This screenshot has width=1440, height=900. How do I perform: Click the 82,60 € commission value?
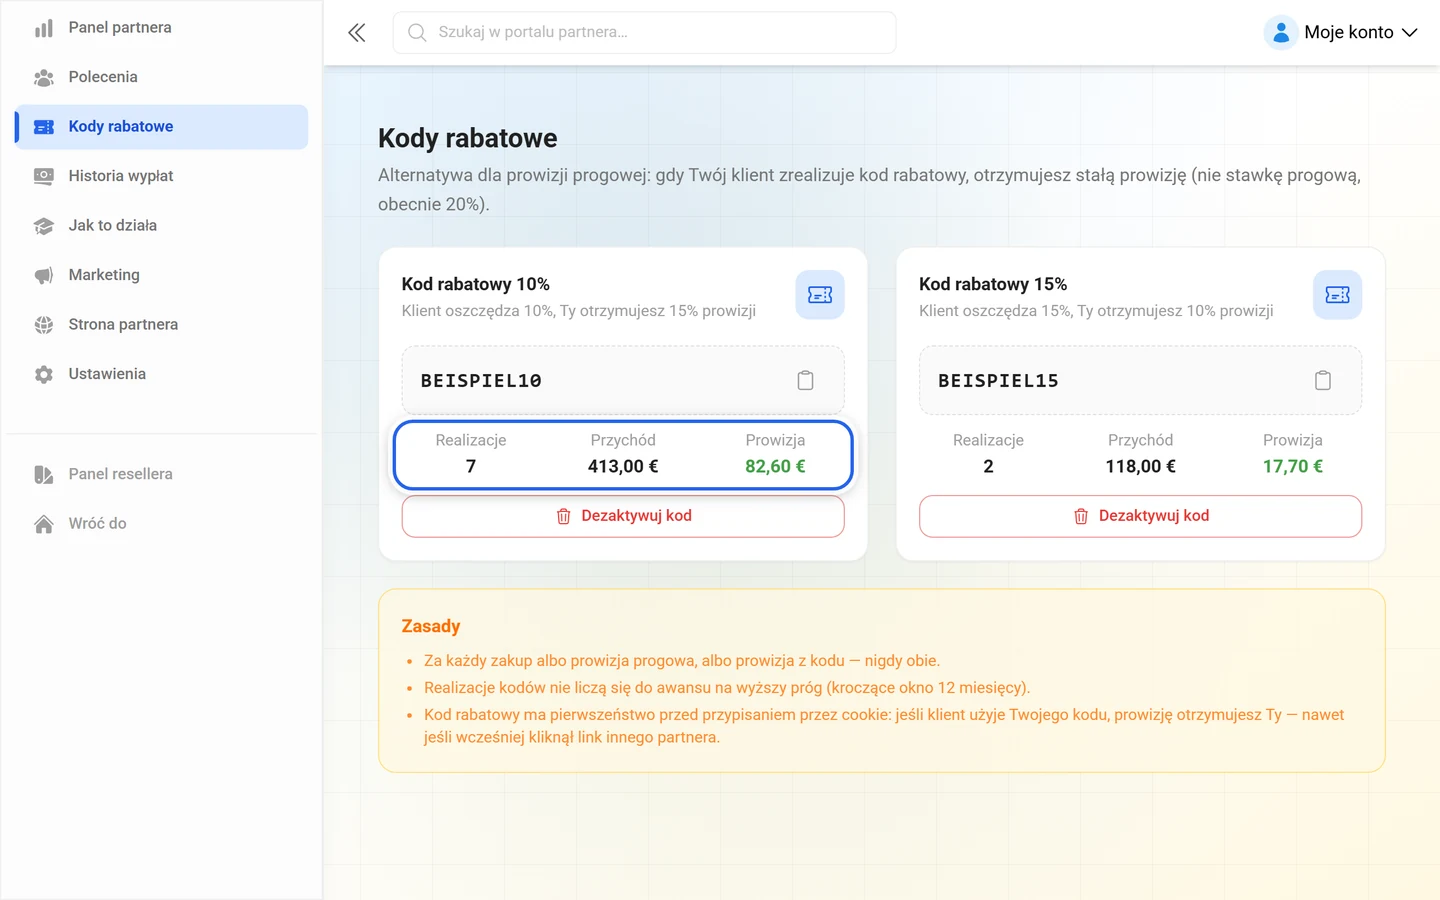pyautogui.click(x=775, y=466)
